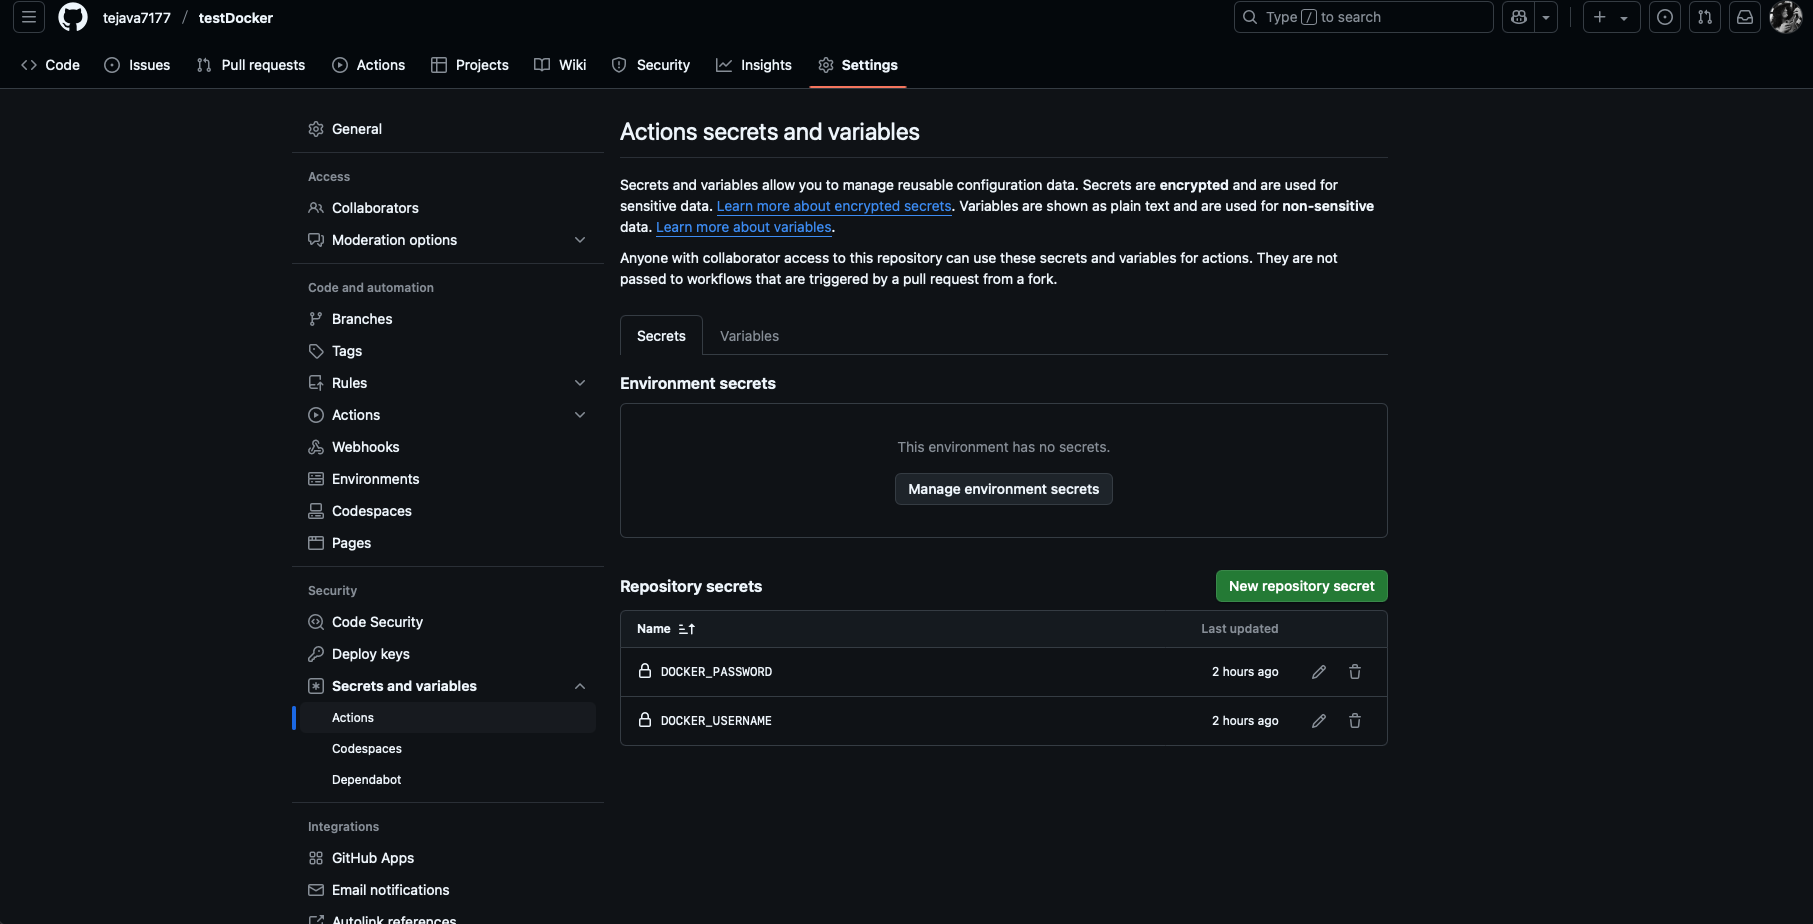Switch to the Pull requests tab

[250, 65]
